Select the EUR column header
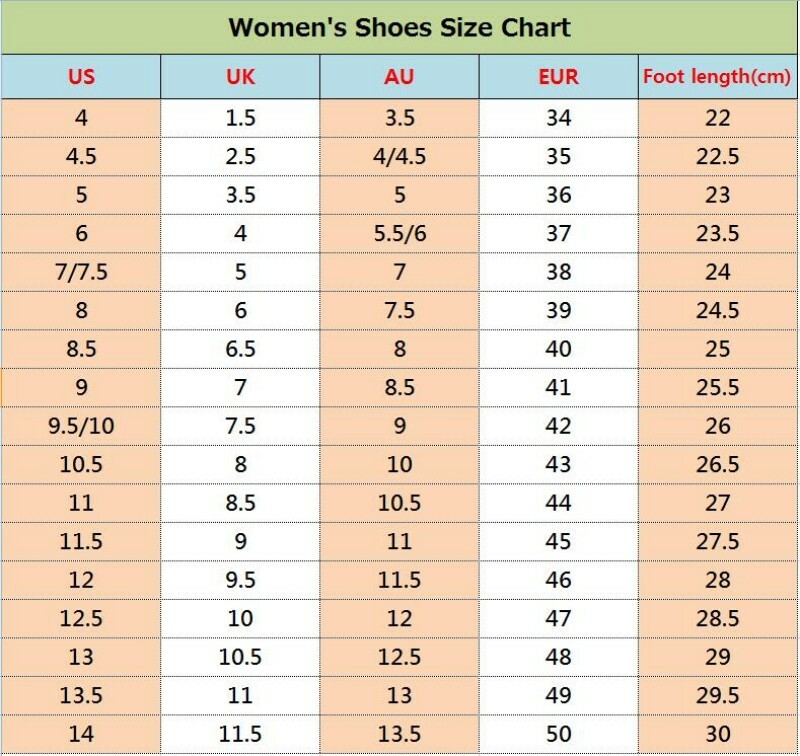The width and height of the screenshot is (800, 756). pos(559,77)
